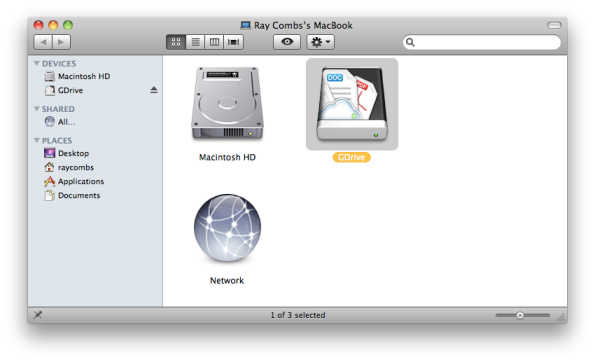Viewport: 595px width, 362px height.
Task: Go forward with the right arrow button
Action: point(61,42)
